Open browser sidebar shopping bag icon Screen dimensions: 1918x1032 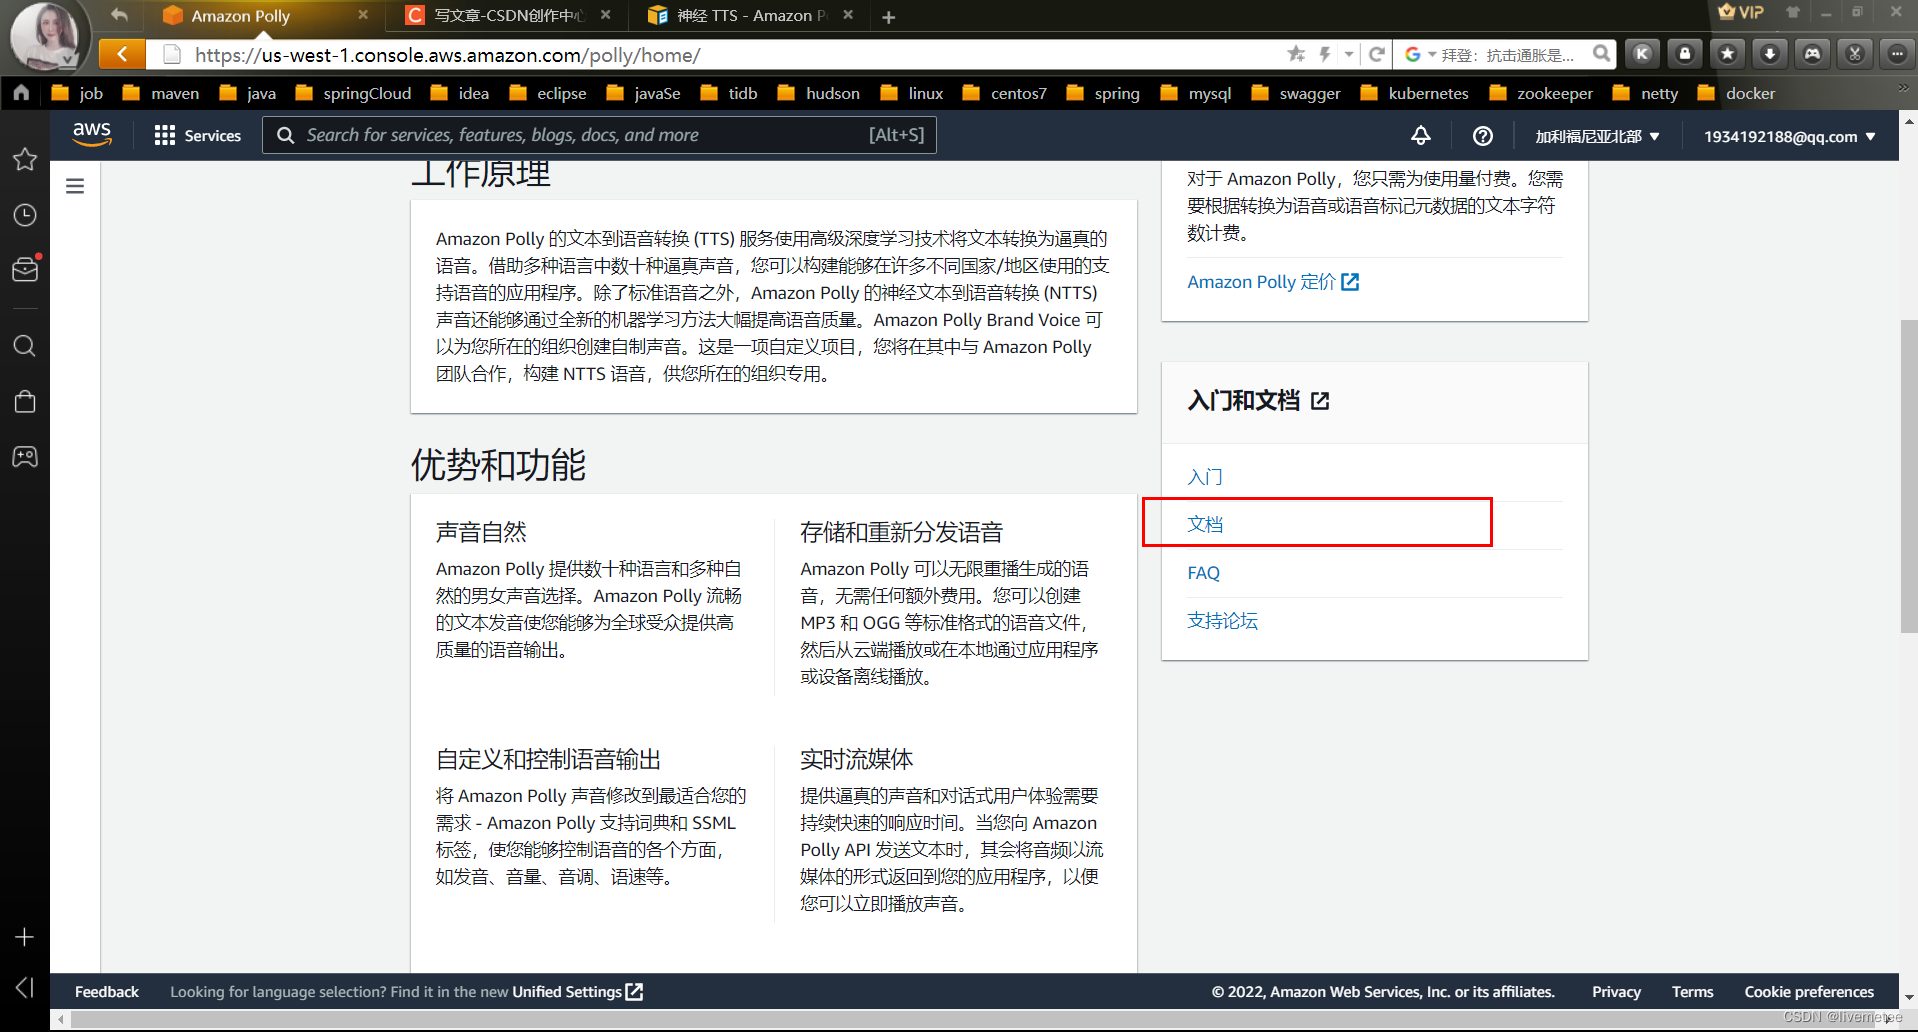25,402
